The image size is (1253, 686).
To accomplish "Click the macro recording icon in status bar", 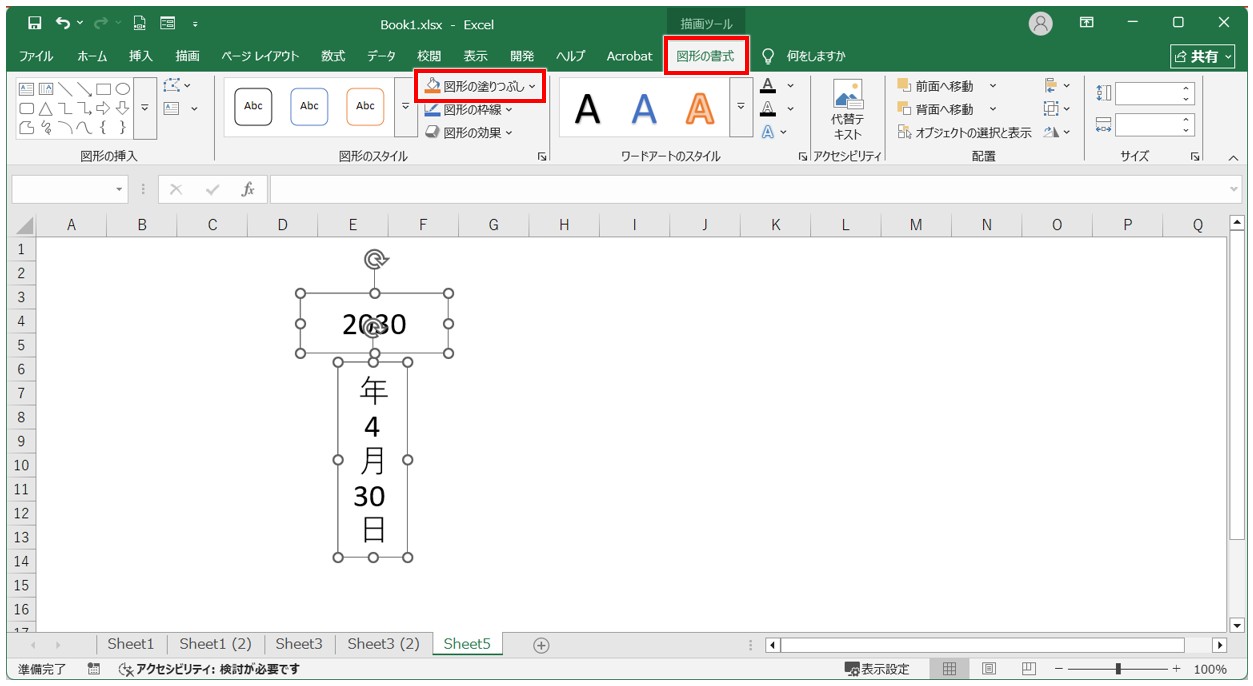I will tap(94, 669).
